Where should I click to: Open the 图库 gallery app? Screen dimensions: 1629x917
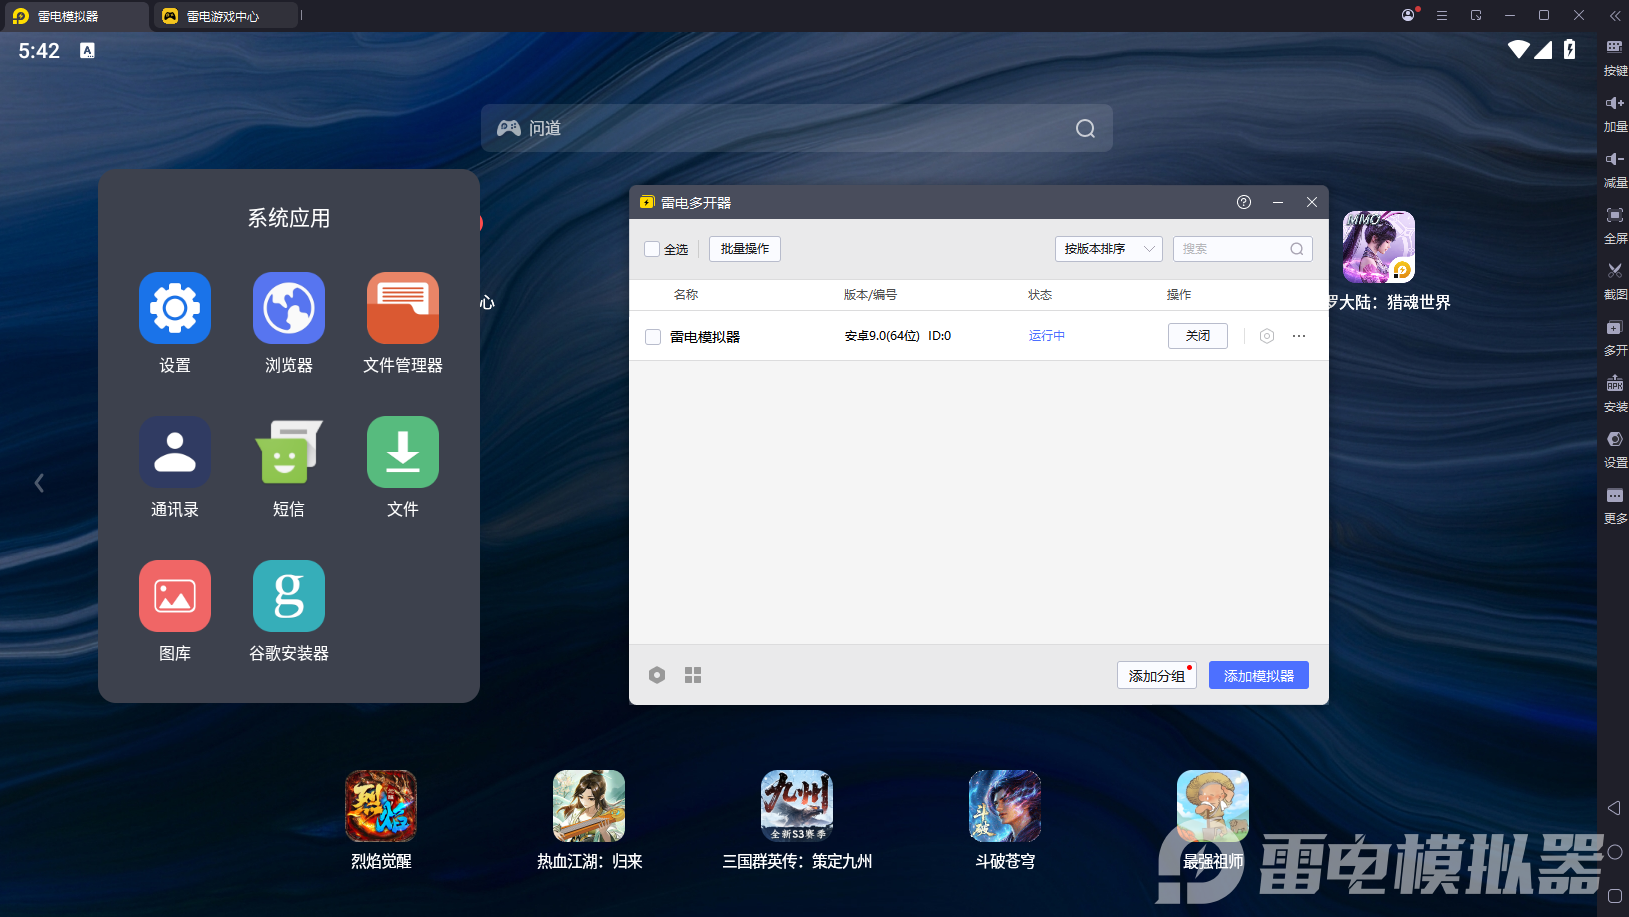(x=175, y=596)
